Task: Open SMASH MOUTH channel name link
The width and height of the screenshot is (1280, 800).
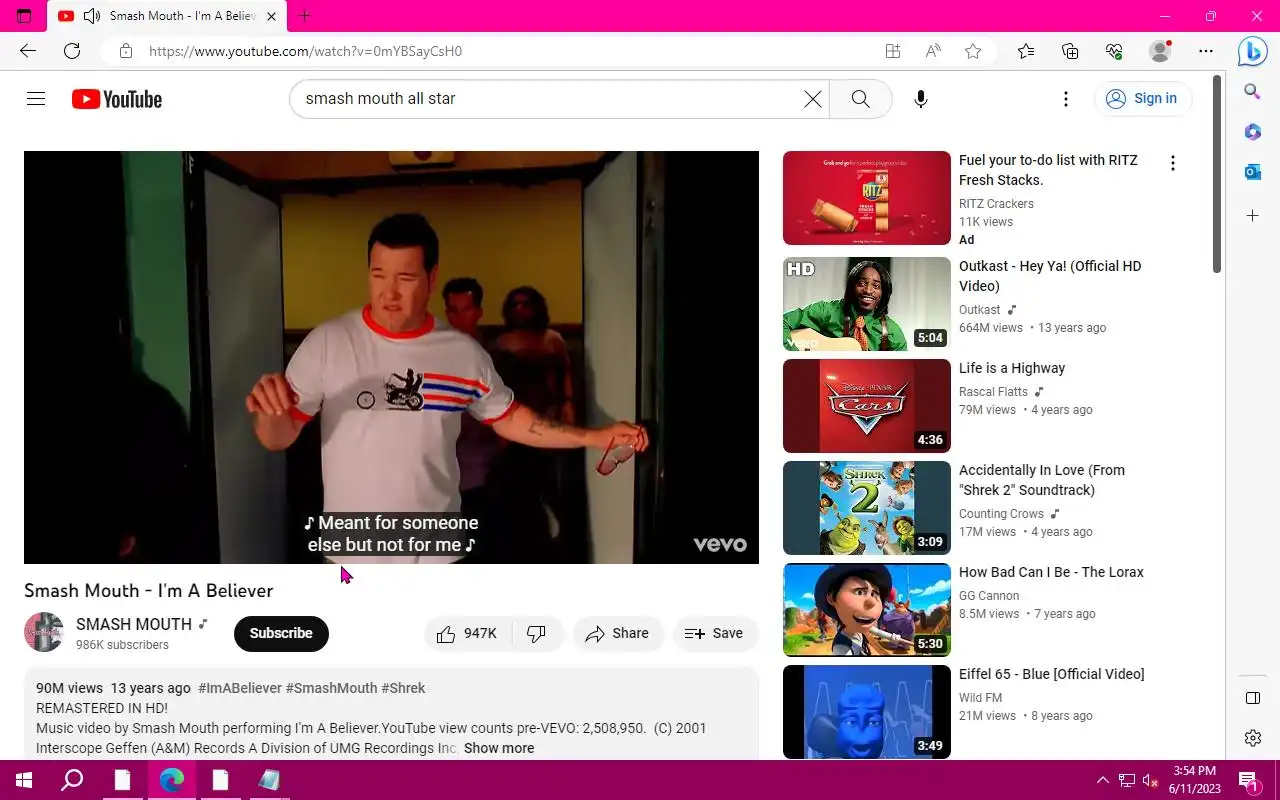Action: 134,624
